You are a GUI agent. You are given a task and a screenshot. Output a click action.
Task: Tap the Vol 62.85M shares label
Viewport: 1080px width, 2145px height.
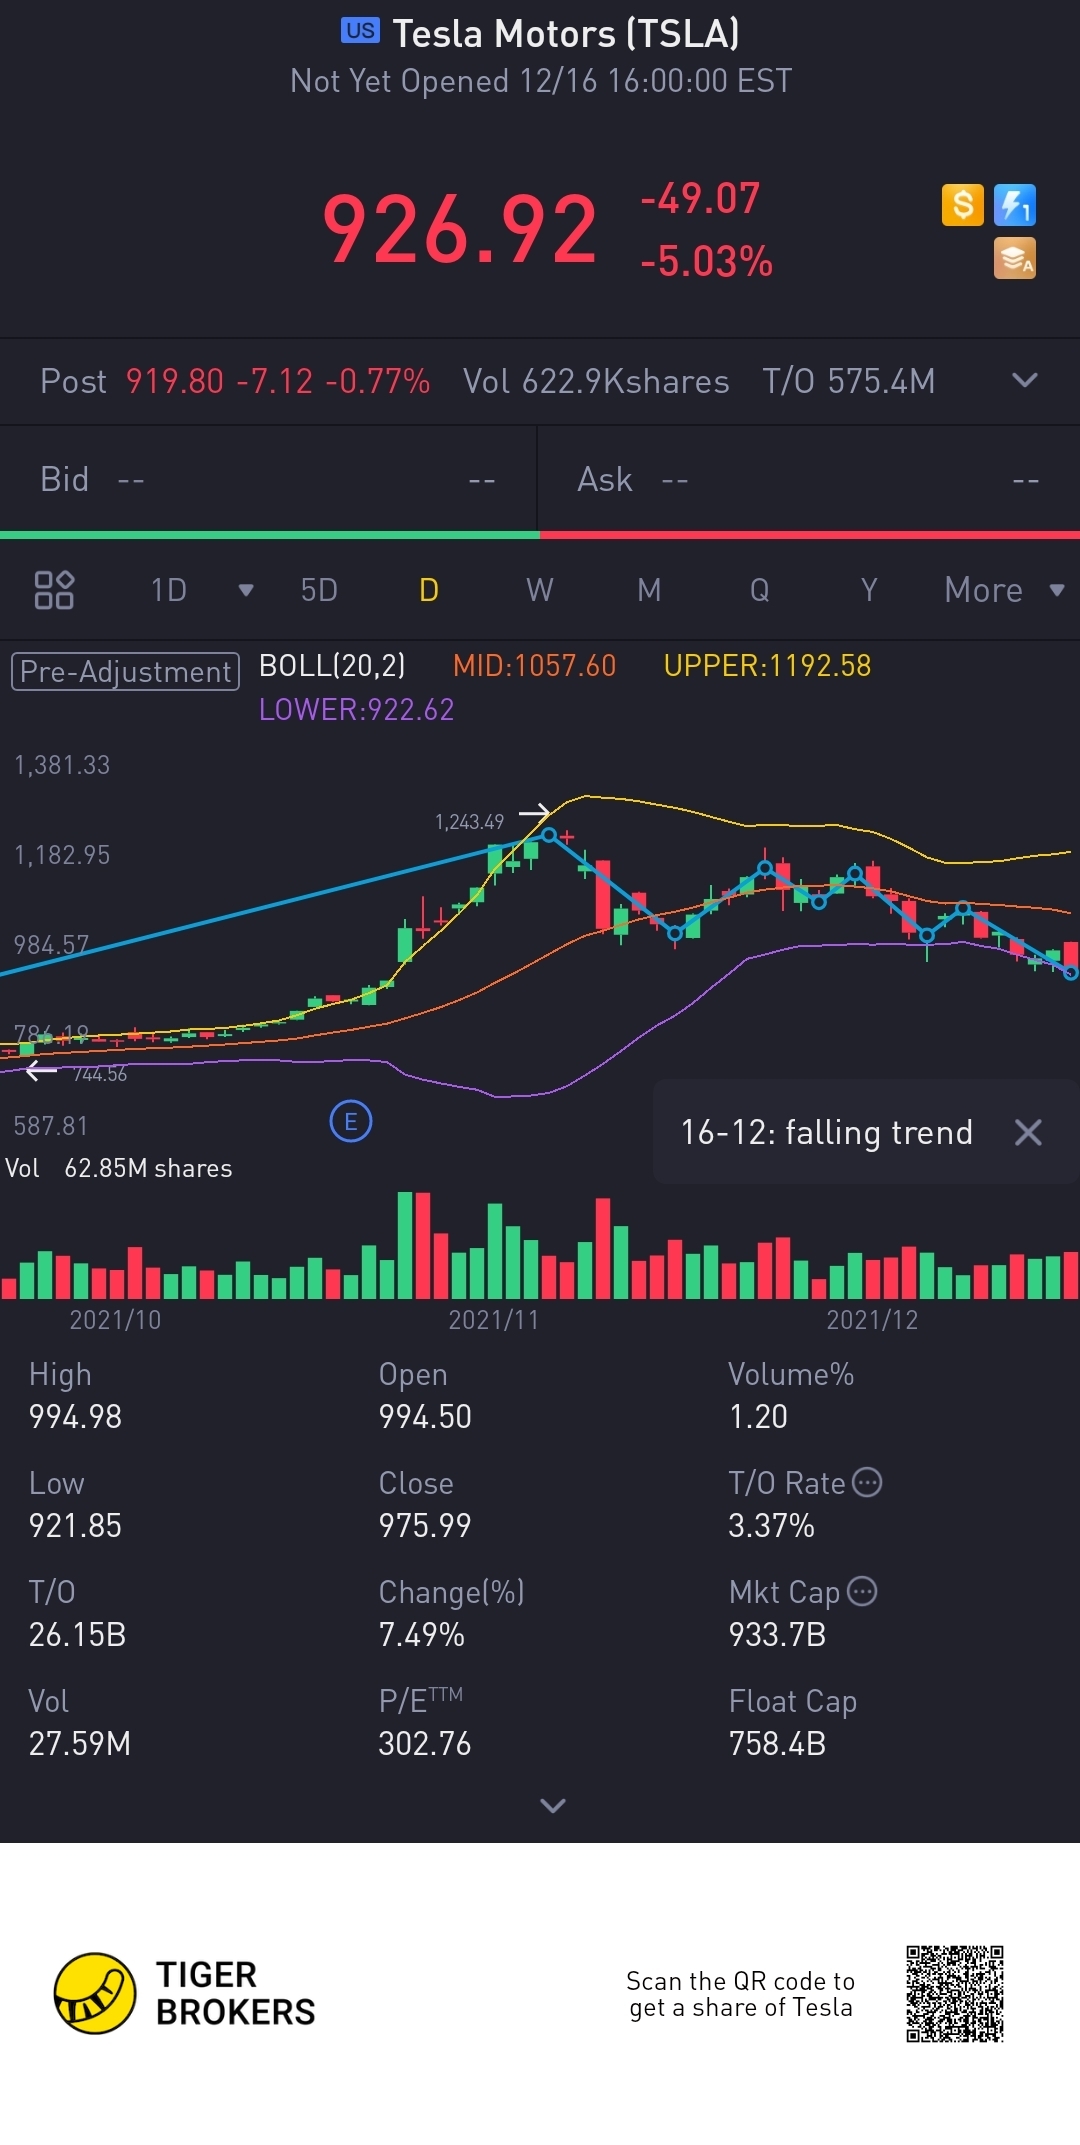coord(119,1168)
